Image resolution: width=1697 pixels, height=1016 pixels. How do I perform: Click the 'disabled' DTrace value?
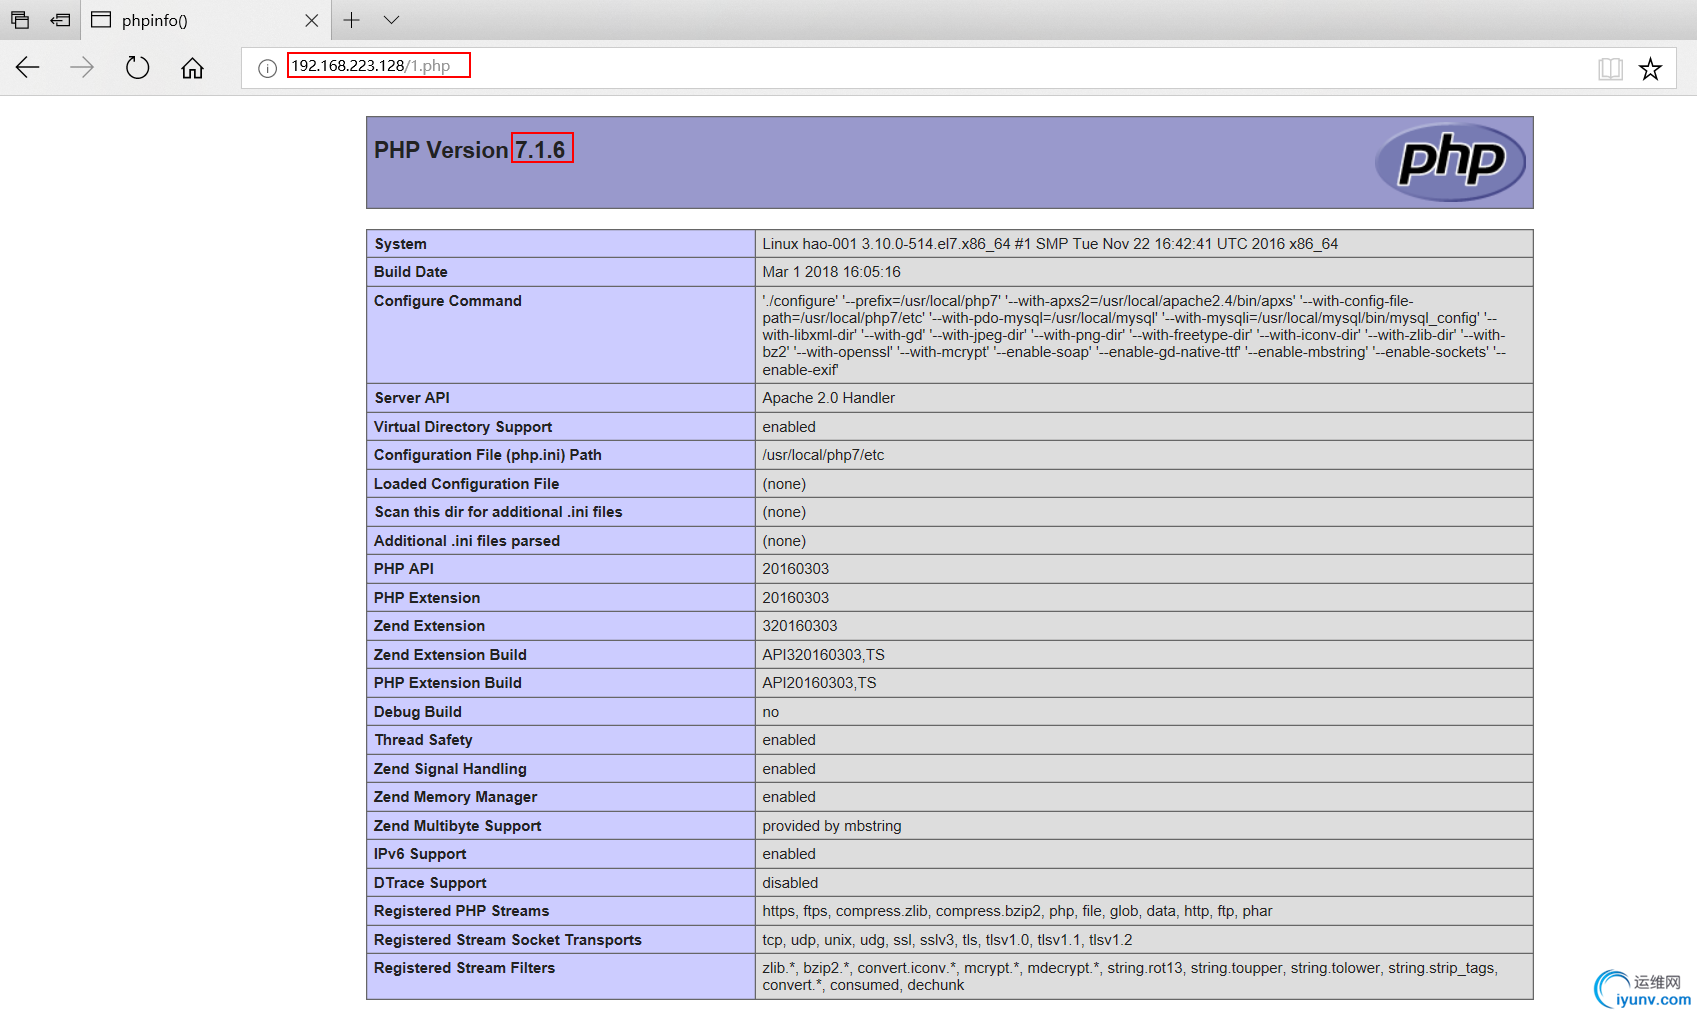[790, 883]
